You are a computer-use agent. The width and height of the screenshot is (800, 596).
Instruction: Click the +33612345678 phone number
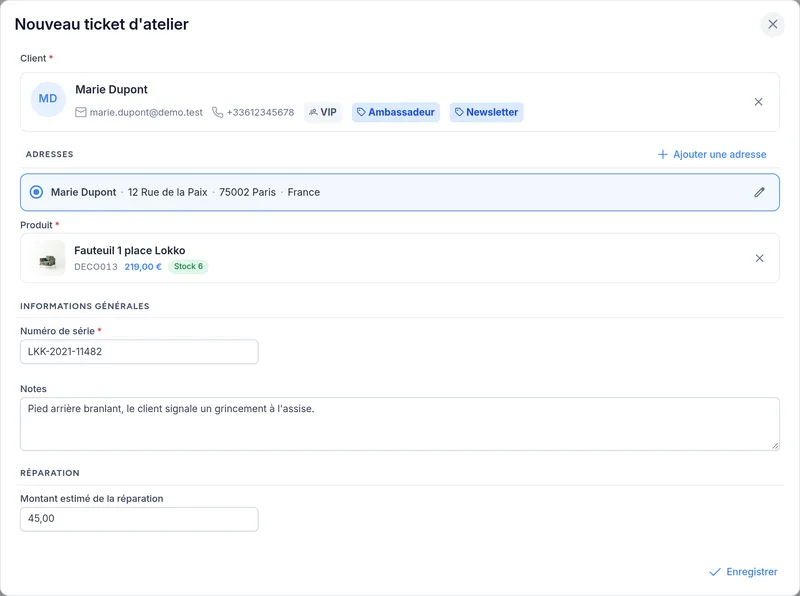[260, 112]
